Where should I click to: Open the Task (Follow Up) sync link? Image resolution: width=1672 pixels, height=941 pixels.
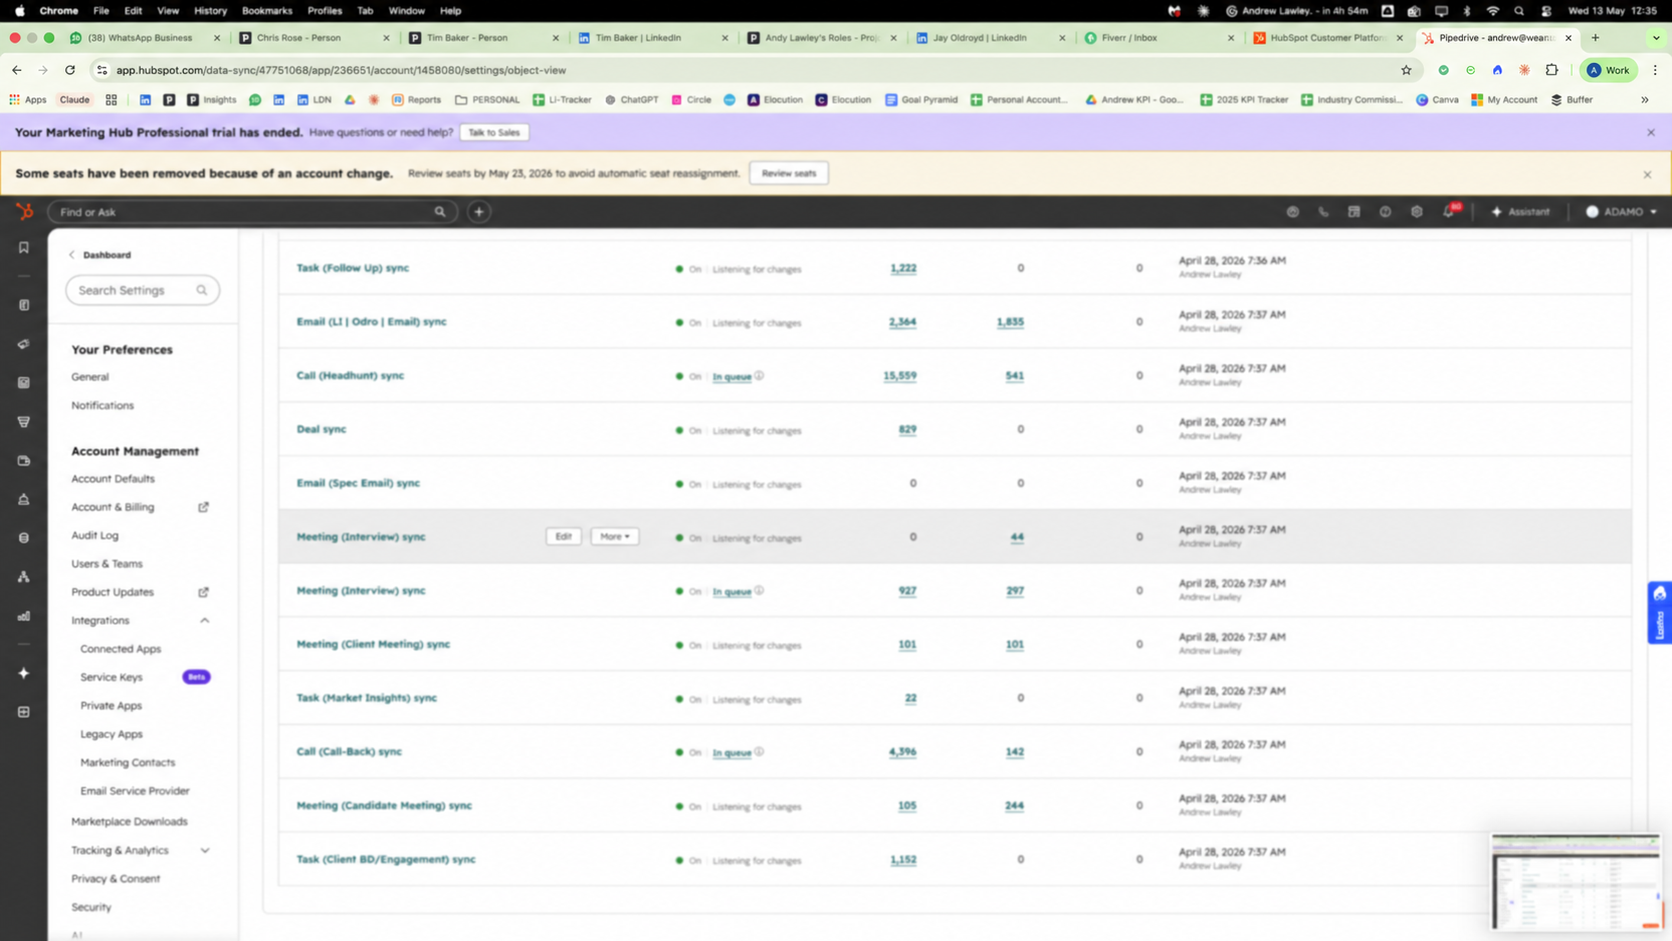tap(353, 268)
